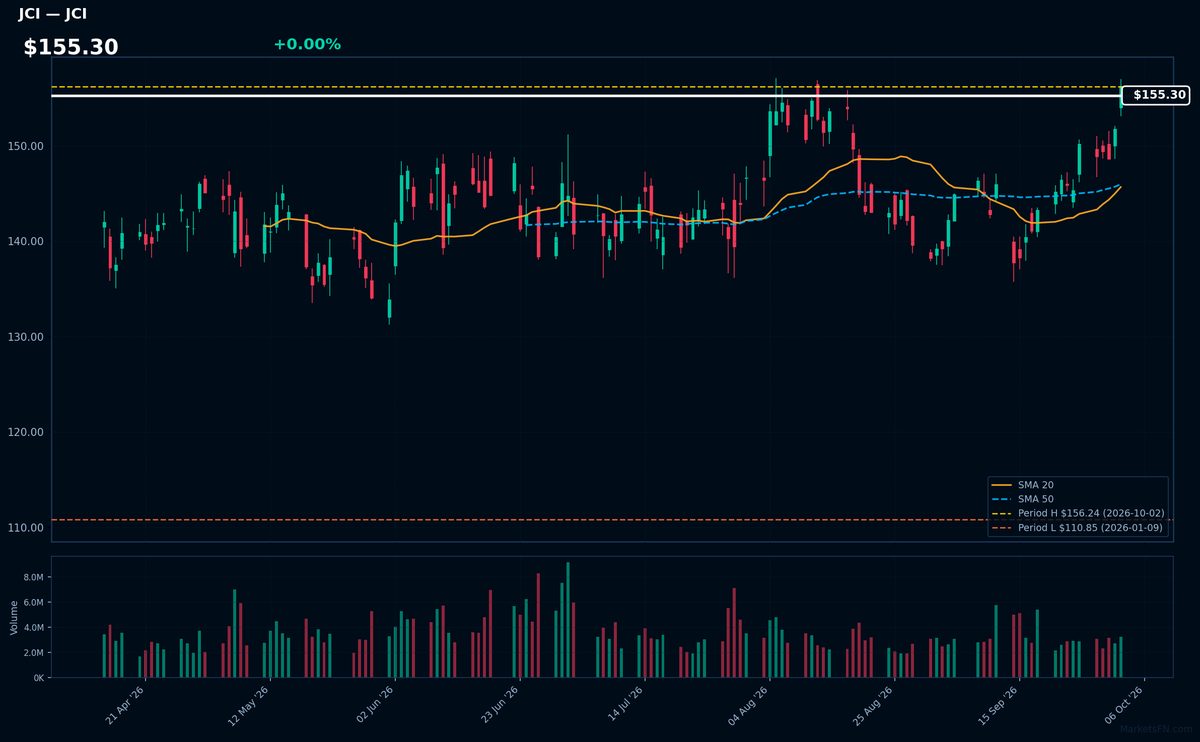Click the 120.00 price axis label

[x=27, y=432]
